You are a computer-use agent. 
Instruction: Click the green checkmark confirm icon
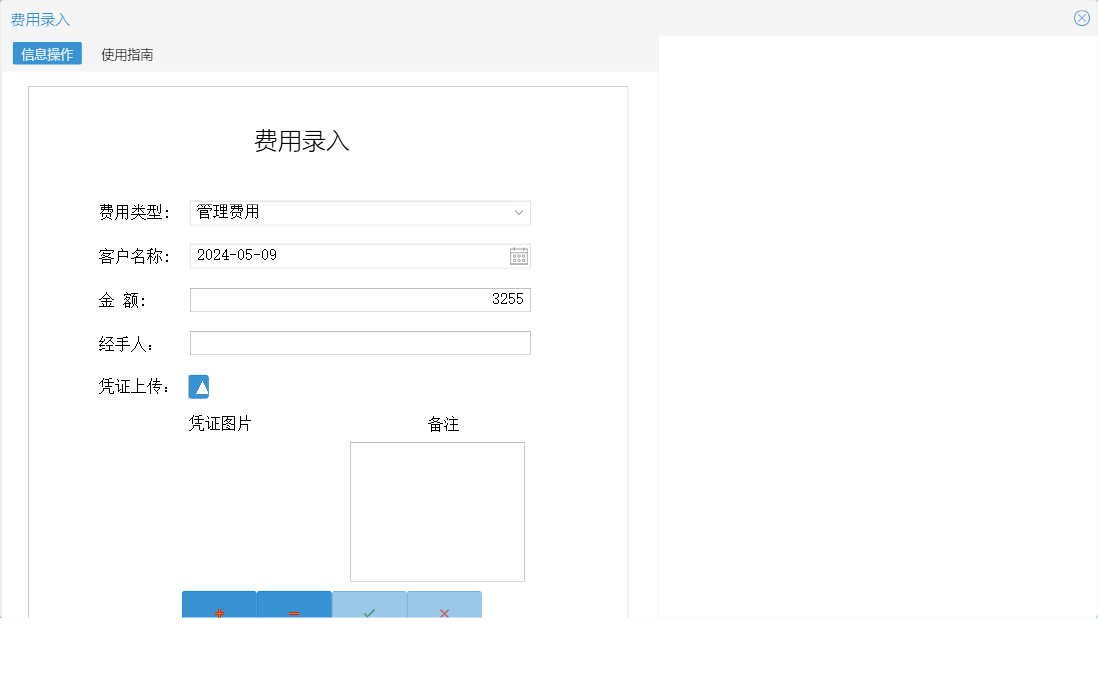point(369,608)
